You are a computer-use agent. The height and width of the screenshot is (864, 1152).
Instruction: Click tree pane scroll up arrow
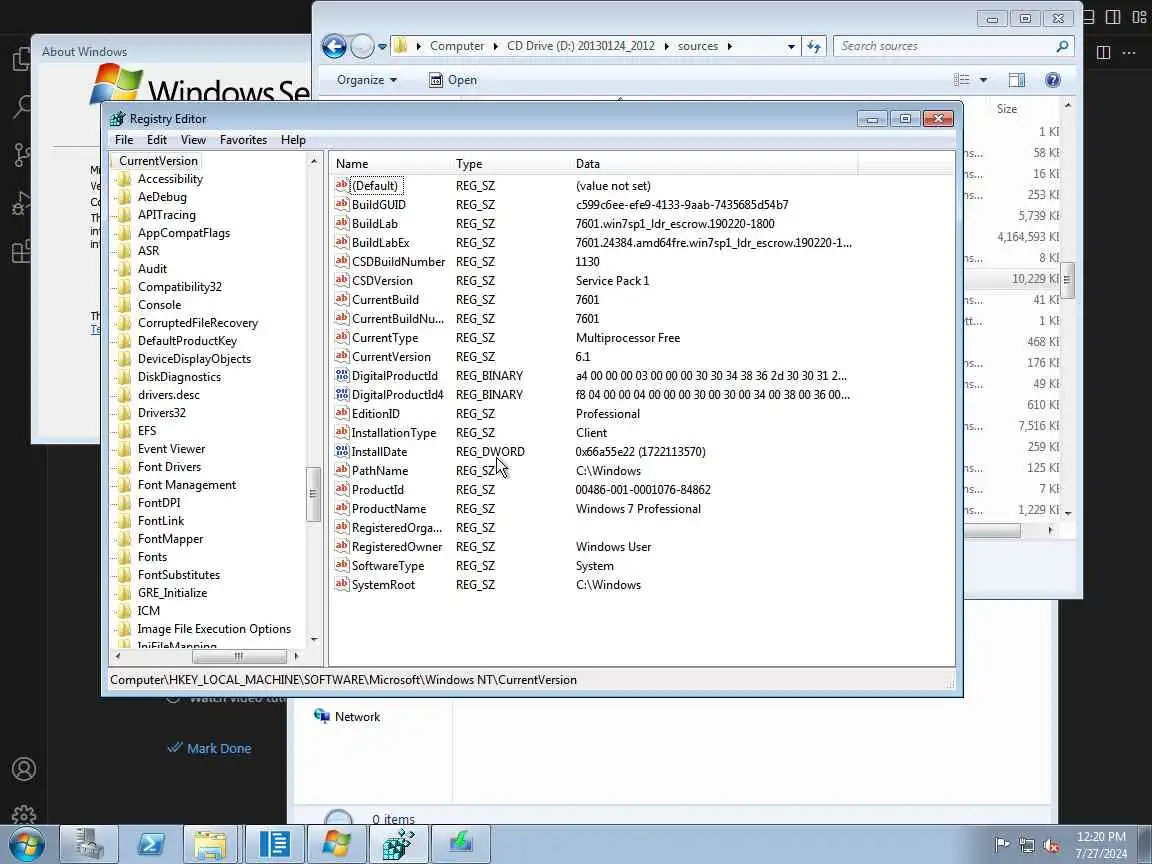(x=314, y=161)
